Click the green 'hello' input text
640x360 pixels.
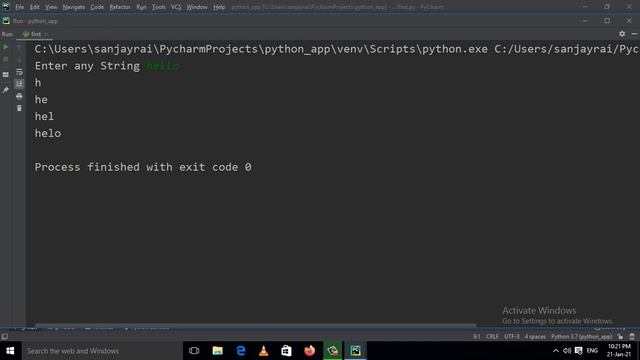click(163, 66)
